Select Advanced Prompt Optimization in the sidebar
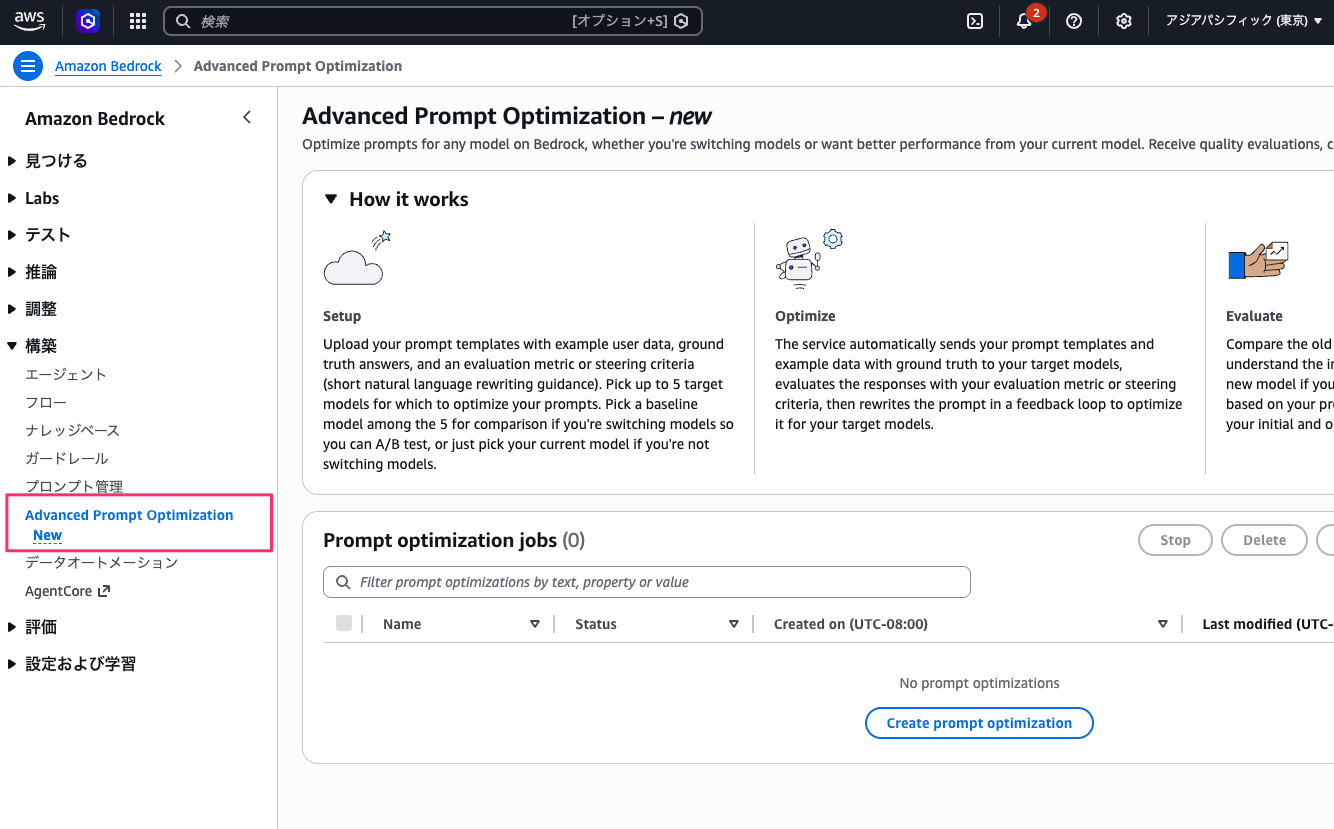The height and width of the screenshot is (829, 1334). pos(129,515)
